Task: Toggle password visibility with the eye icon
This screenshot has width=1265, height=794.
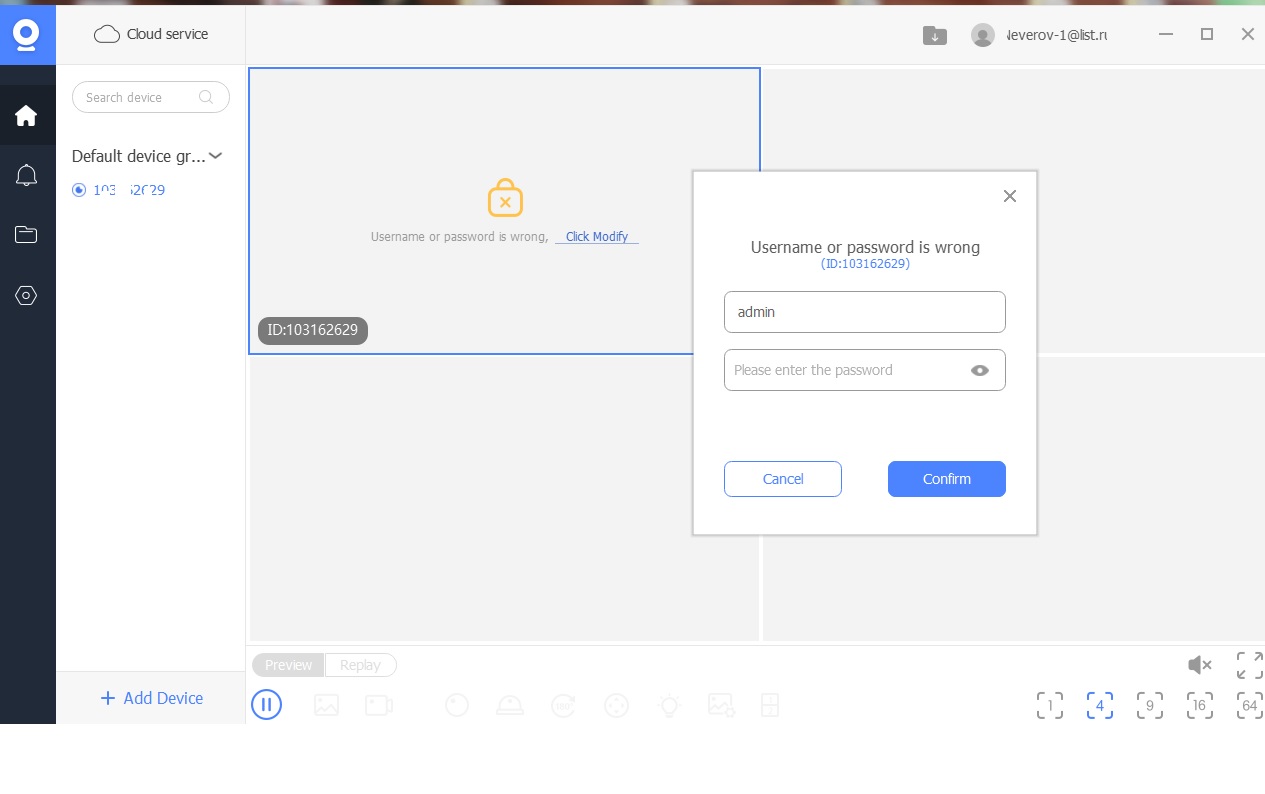Action: [x=980, y=370]
